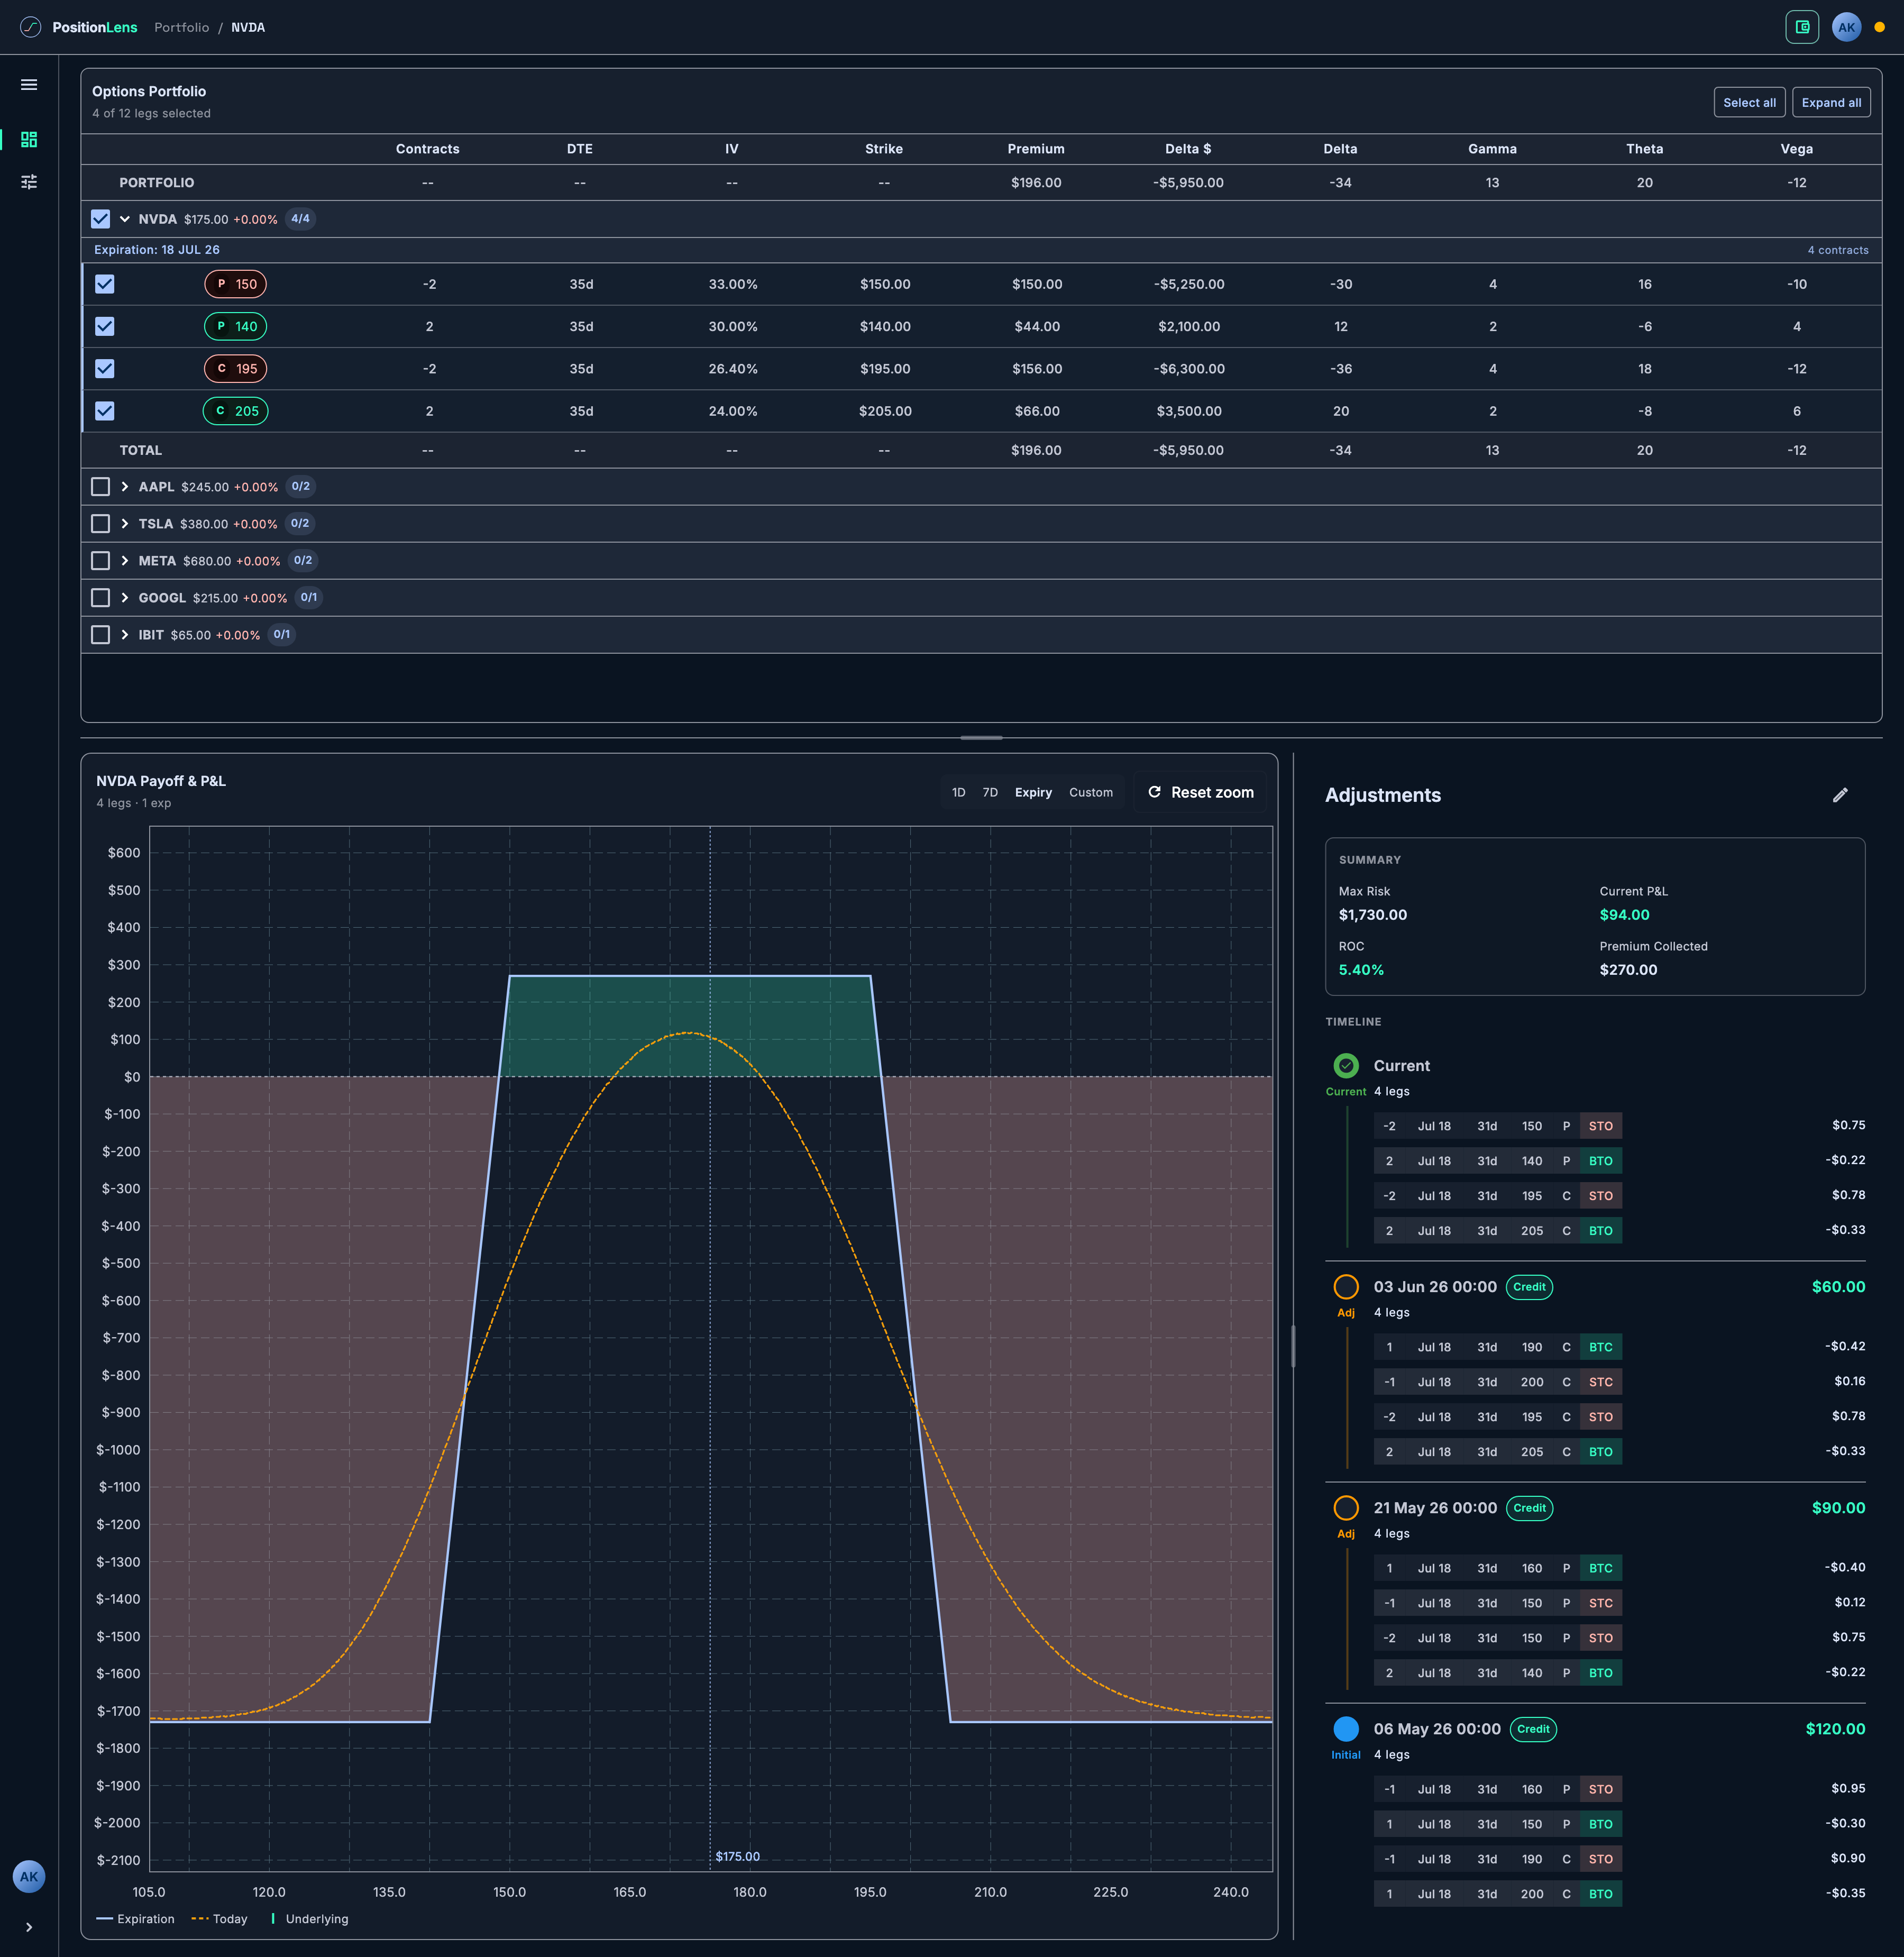Image resolution: width=1904 pixels, height=1957 pixels.
Task: Select the 21 May 26 adjustment circle marker
Action: [1346, 1507]
